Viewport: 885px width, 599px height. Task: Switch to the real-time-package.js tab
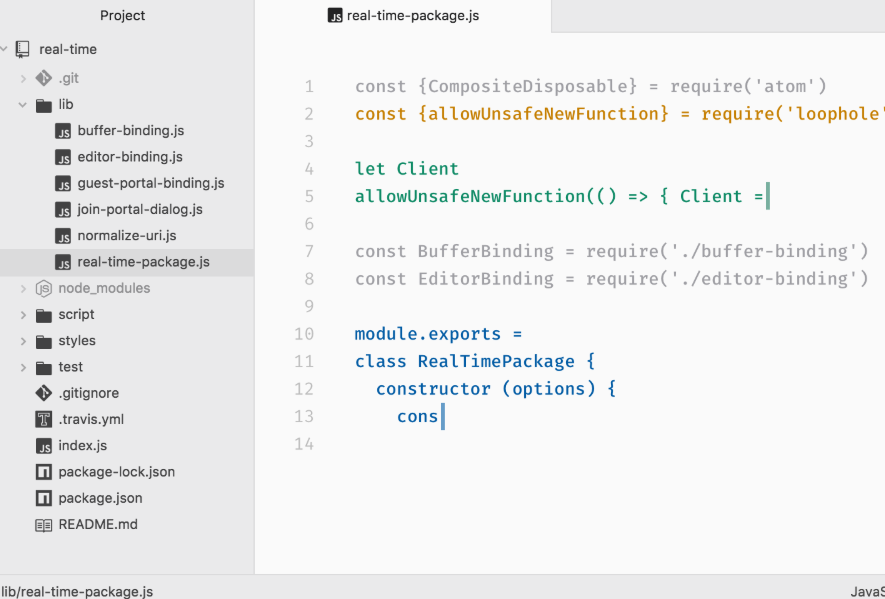click(411, 16)
